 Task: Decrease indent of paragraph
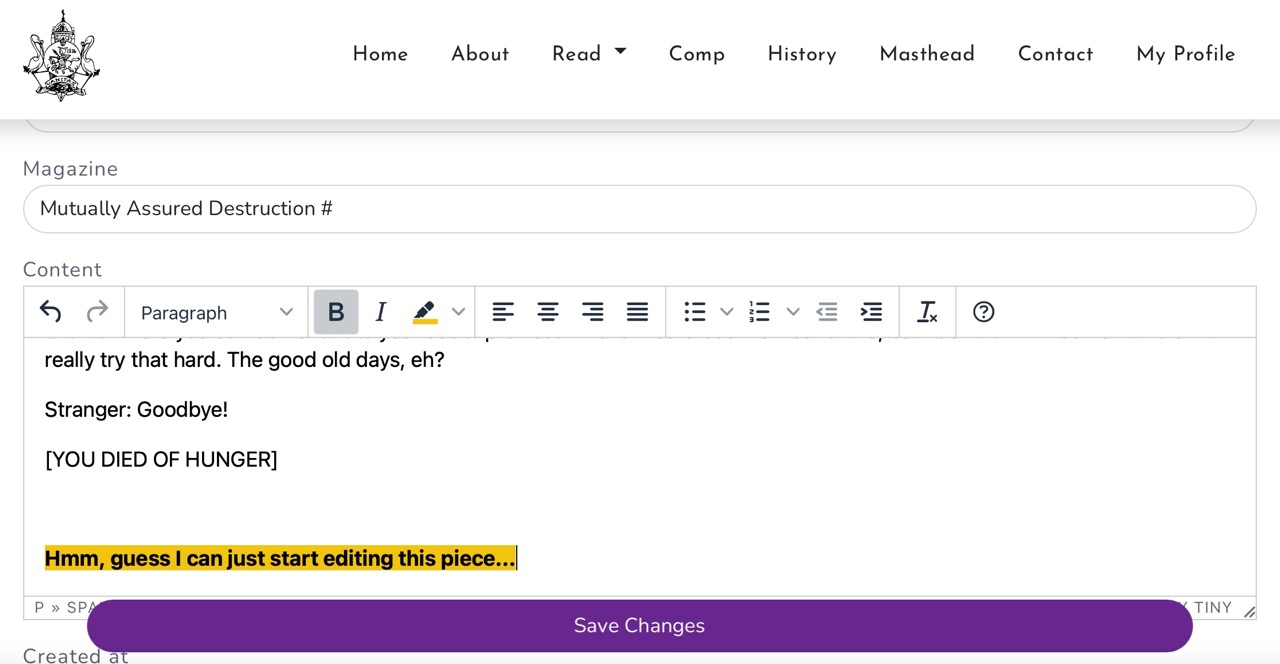point(827,312)
